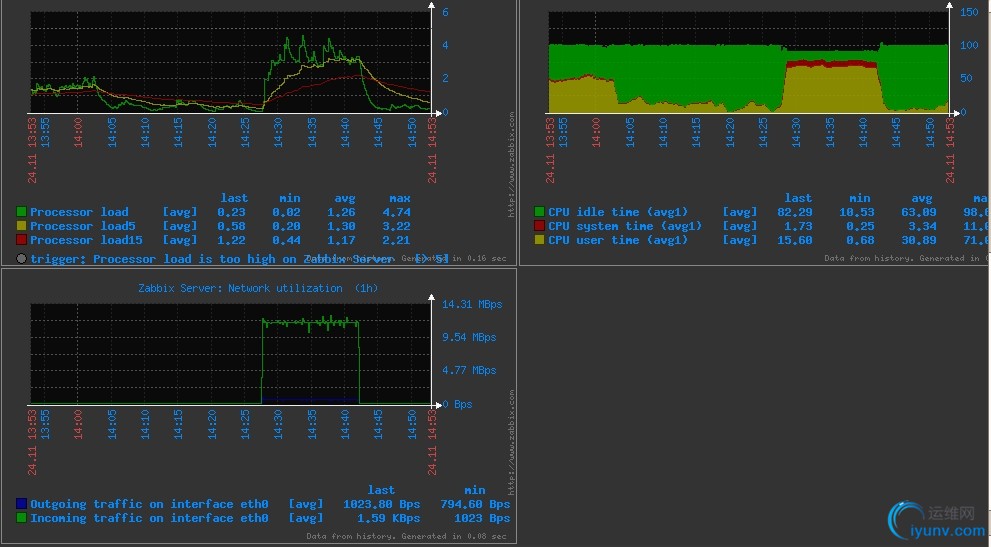Click the iyunv.com watermark logo

937,521
